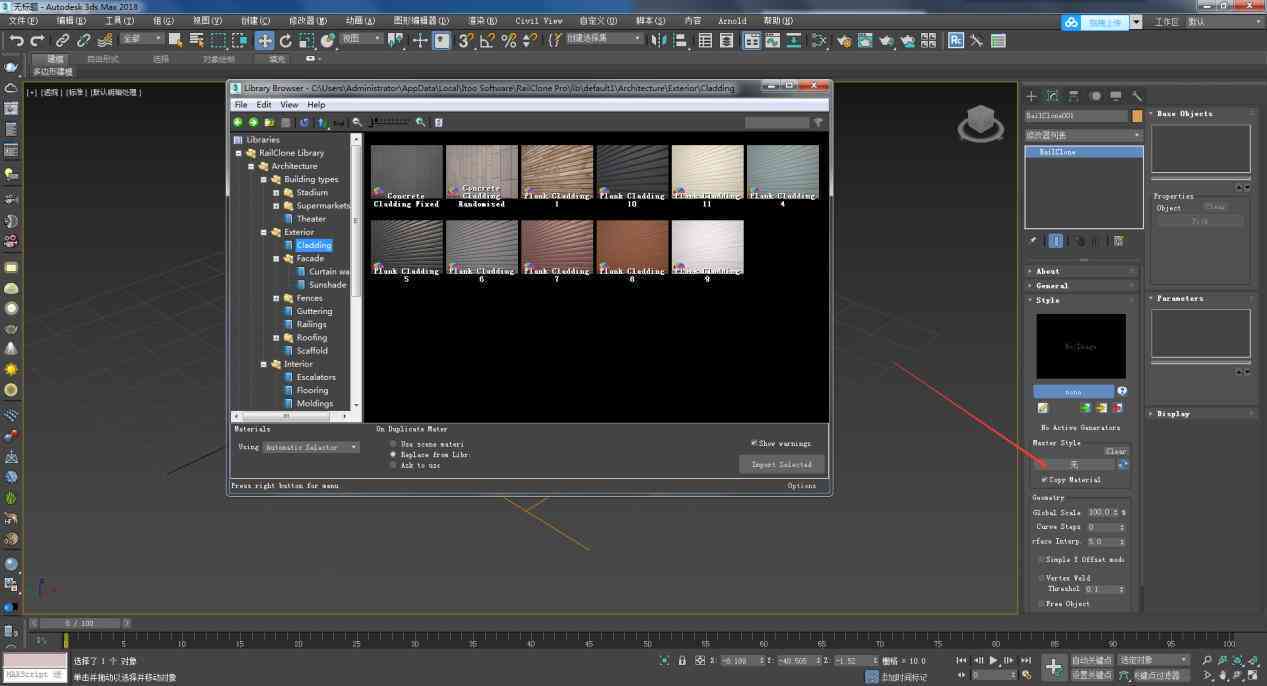Enable Simple X Offset mode checkbox
This screenshot has width=1267, height=686.
pyautogui.click(x=1041, y=560)
